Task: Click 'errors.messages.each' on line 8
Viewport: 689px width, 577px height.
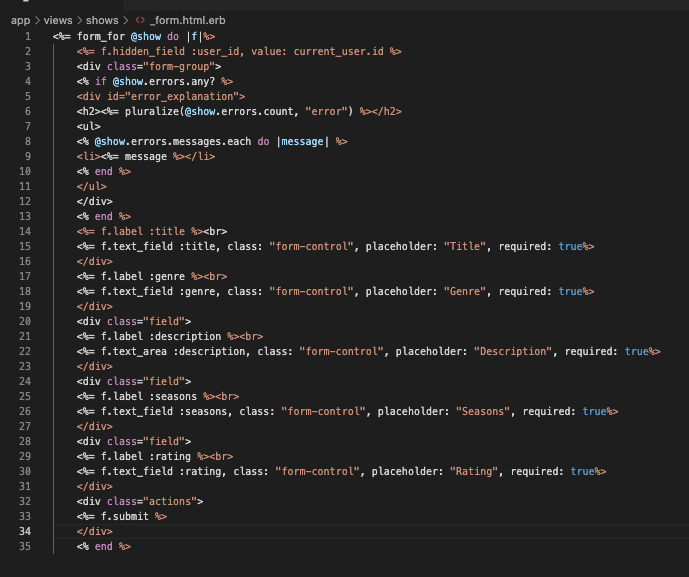Action: tap(191, 142)
